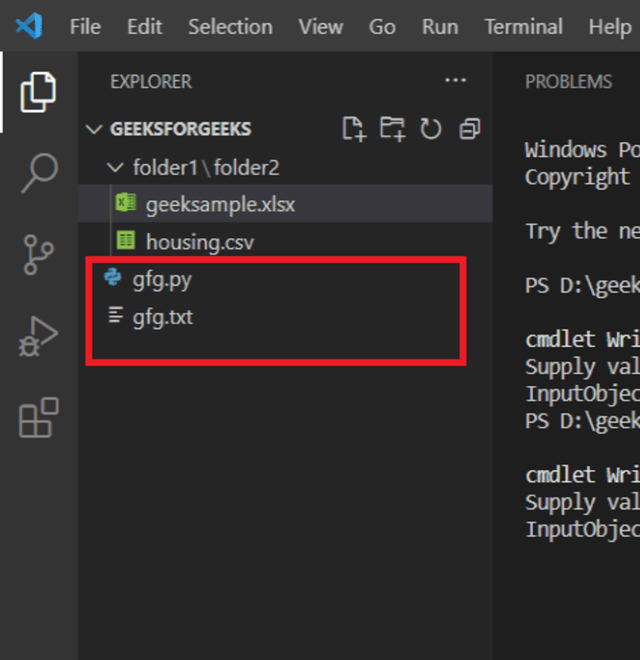Click the New File icon
Viewport: 640px width, 660px height.
[x=354, y=129]
